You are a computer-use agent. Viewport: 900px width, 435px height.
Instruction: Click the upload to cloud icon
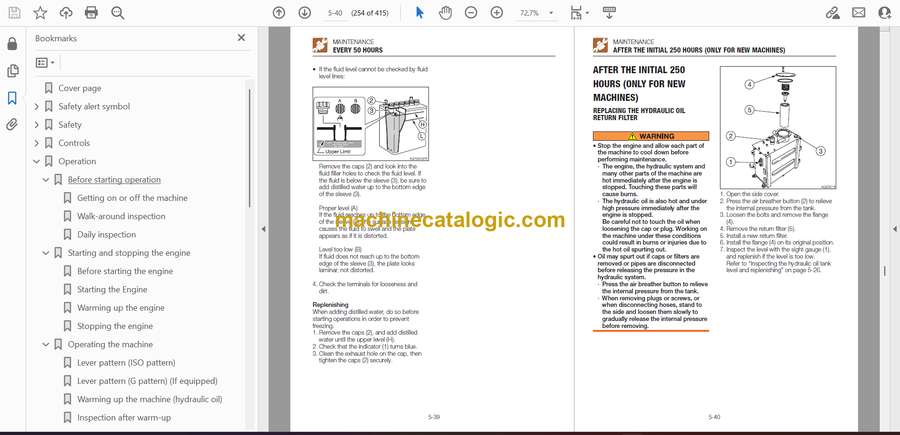(x=66, y=13)
